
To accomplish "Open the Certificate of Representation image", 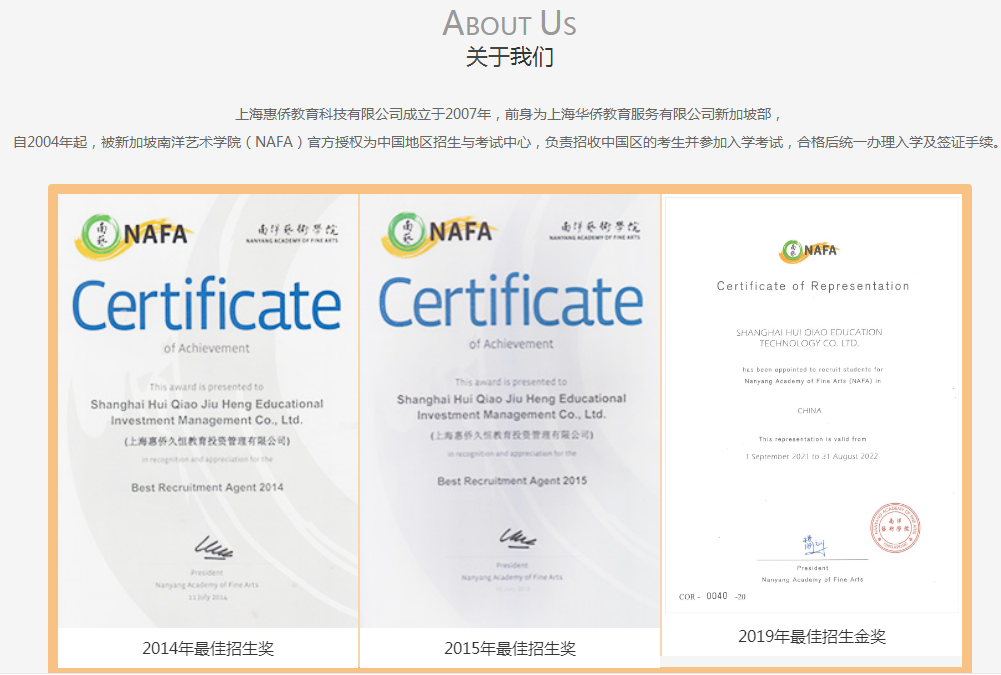I will 812,405.
